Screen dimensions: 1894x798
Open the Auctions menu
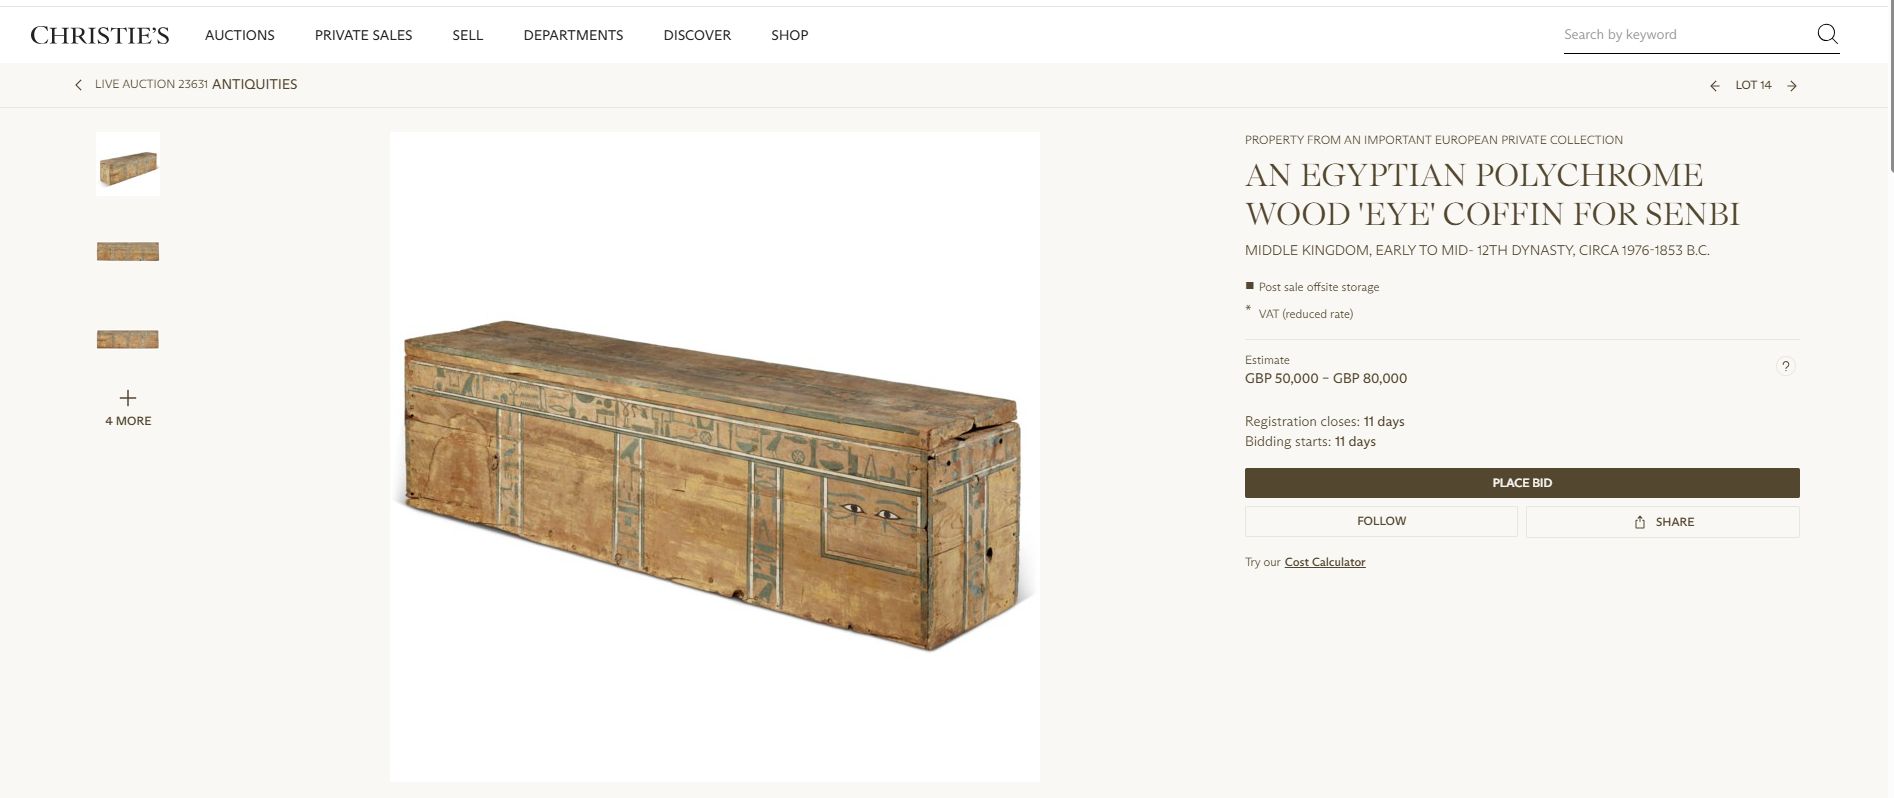240,35
